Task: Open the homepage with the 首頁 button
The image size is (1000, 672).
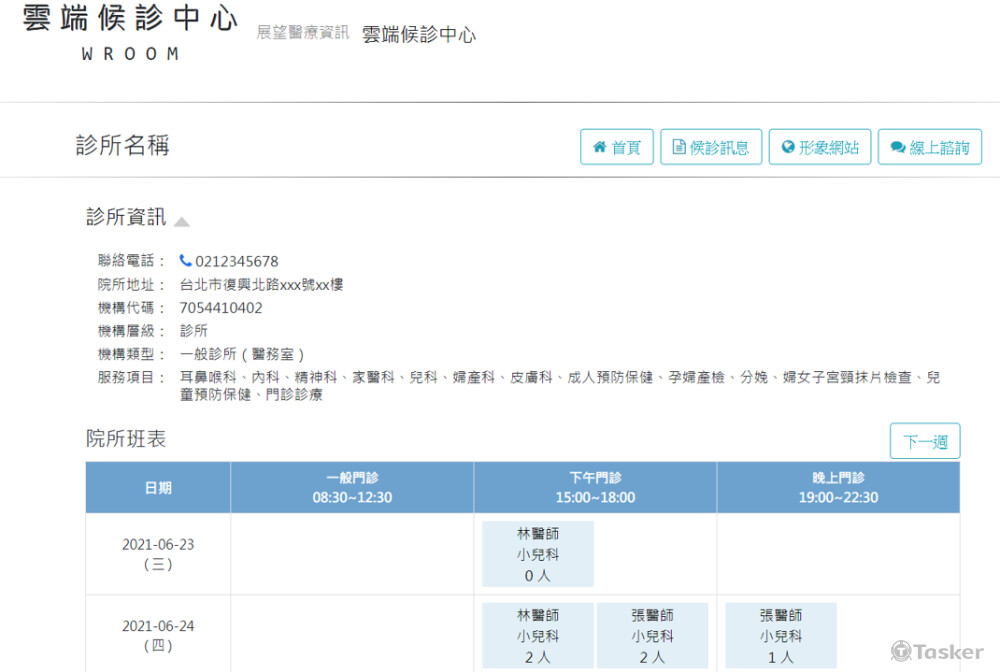Action: coord(617,146)
